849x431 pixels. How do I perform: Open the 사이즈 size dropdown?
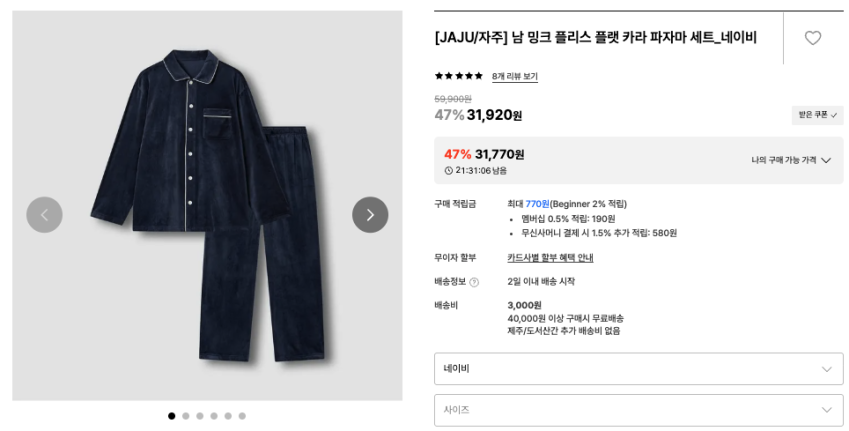coord(638,410)
